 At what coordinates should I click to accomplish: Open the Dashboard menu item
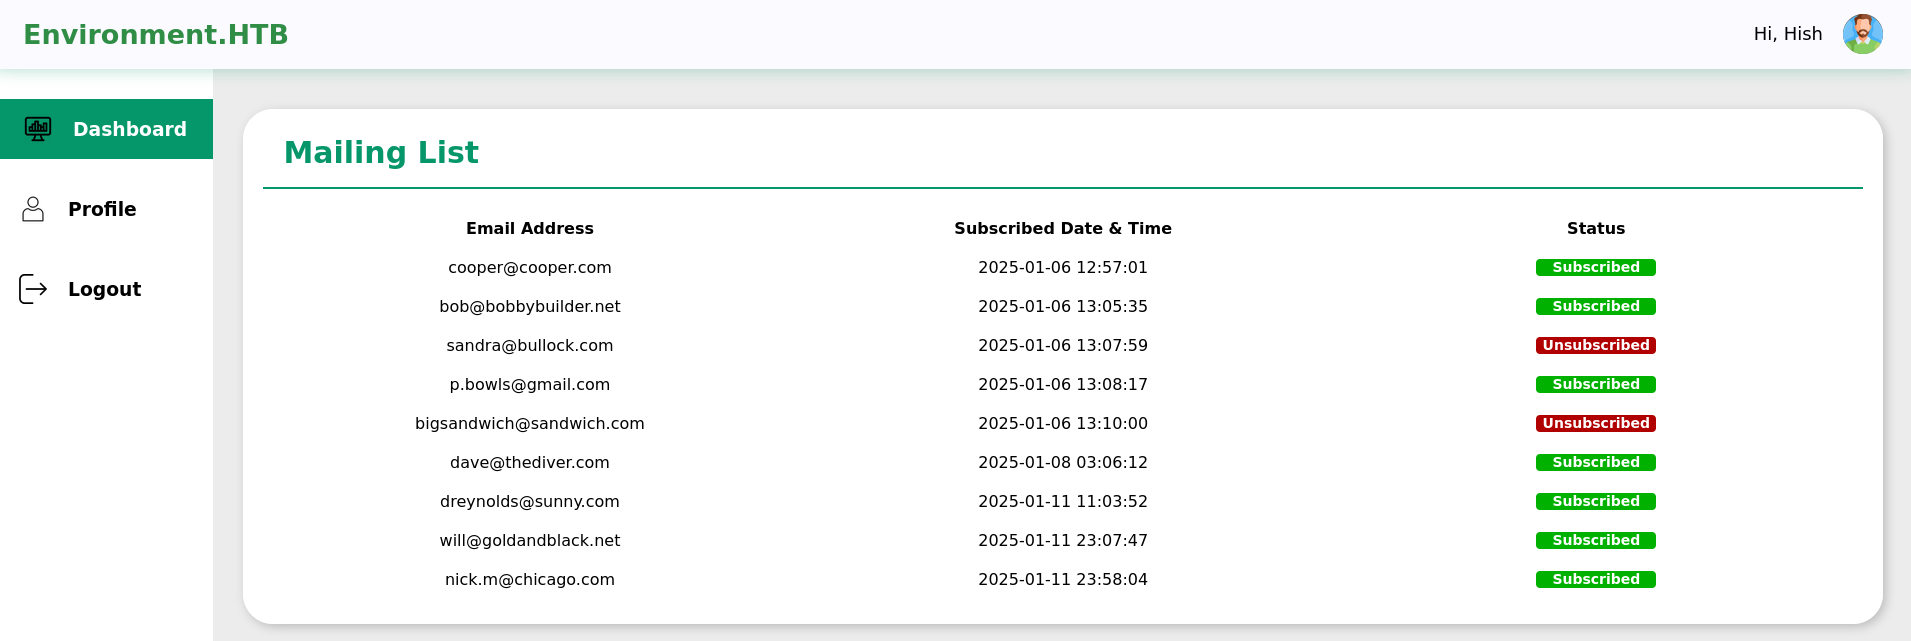point(129,129)
